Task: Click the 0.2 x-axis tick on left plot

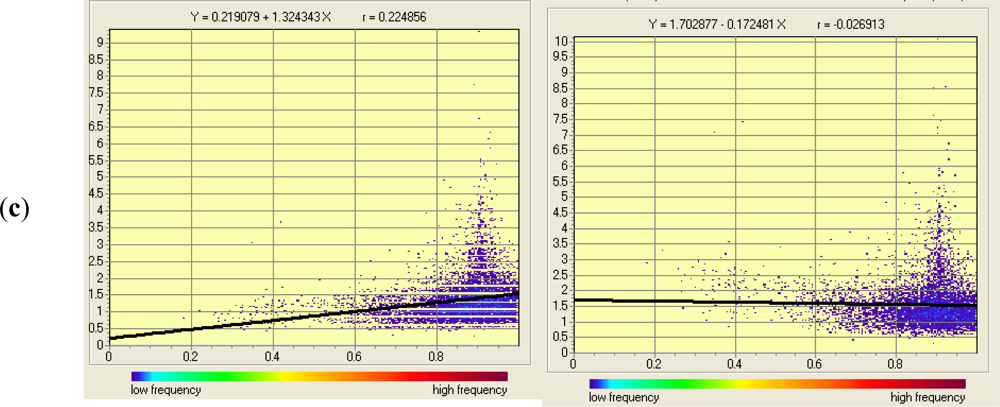Action: [x=190, y=355]
